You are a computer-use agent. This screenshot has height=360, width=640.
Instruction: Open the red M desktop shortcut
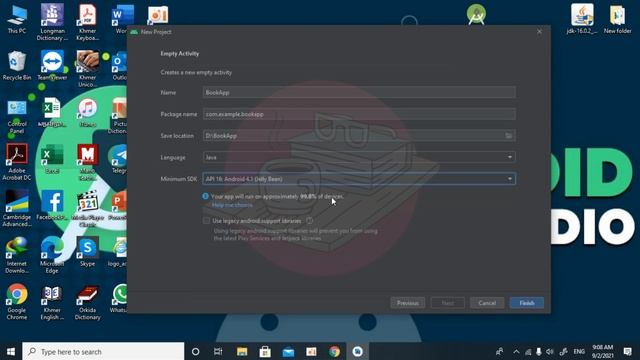[87, 162]
